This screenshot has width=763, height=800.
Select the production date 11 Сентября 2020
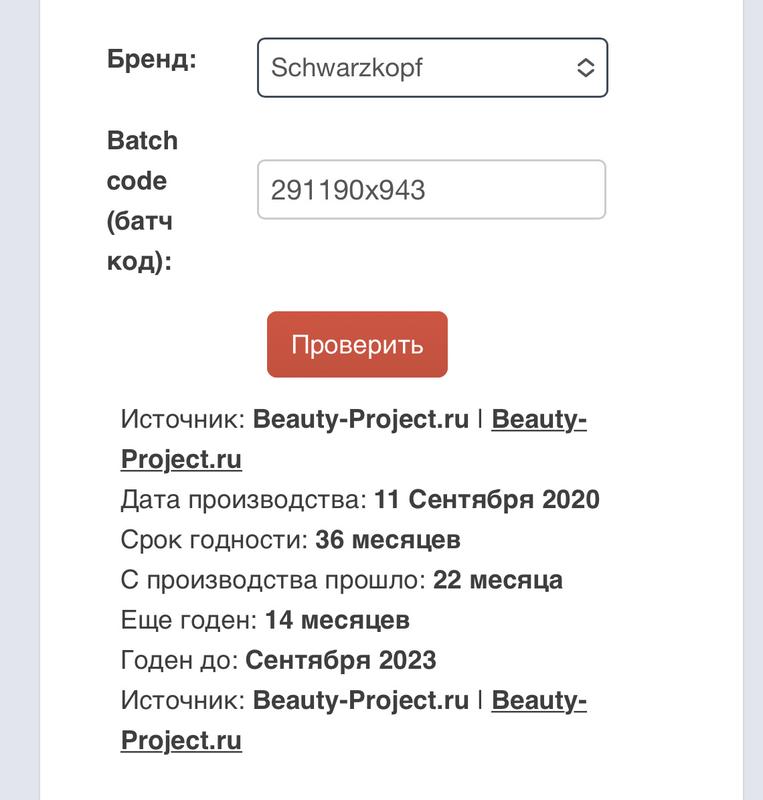[486, 500]
